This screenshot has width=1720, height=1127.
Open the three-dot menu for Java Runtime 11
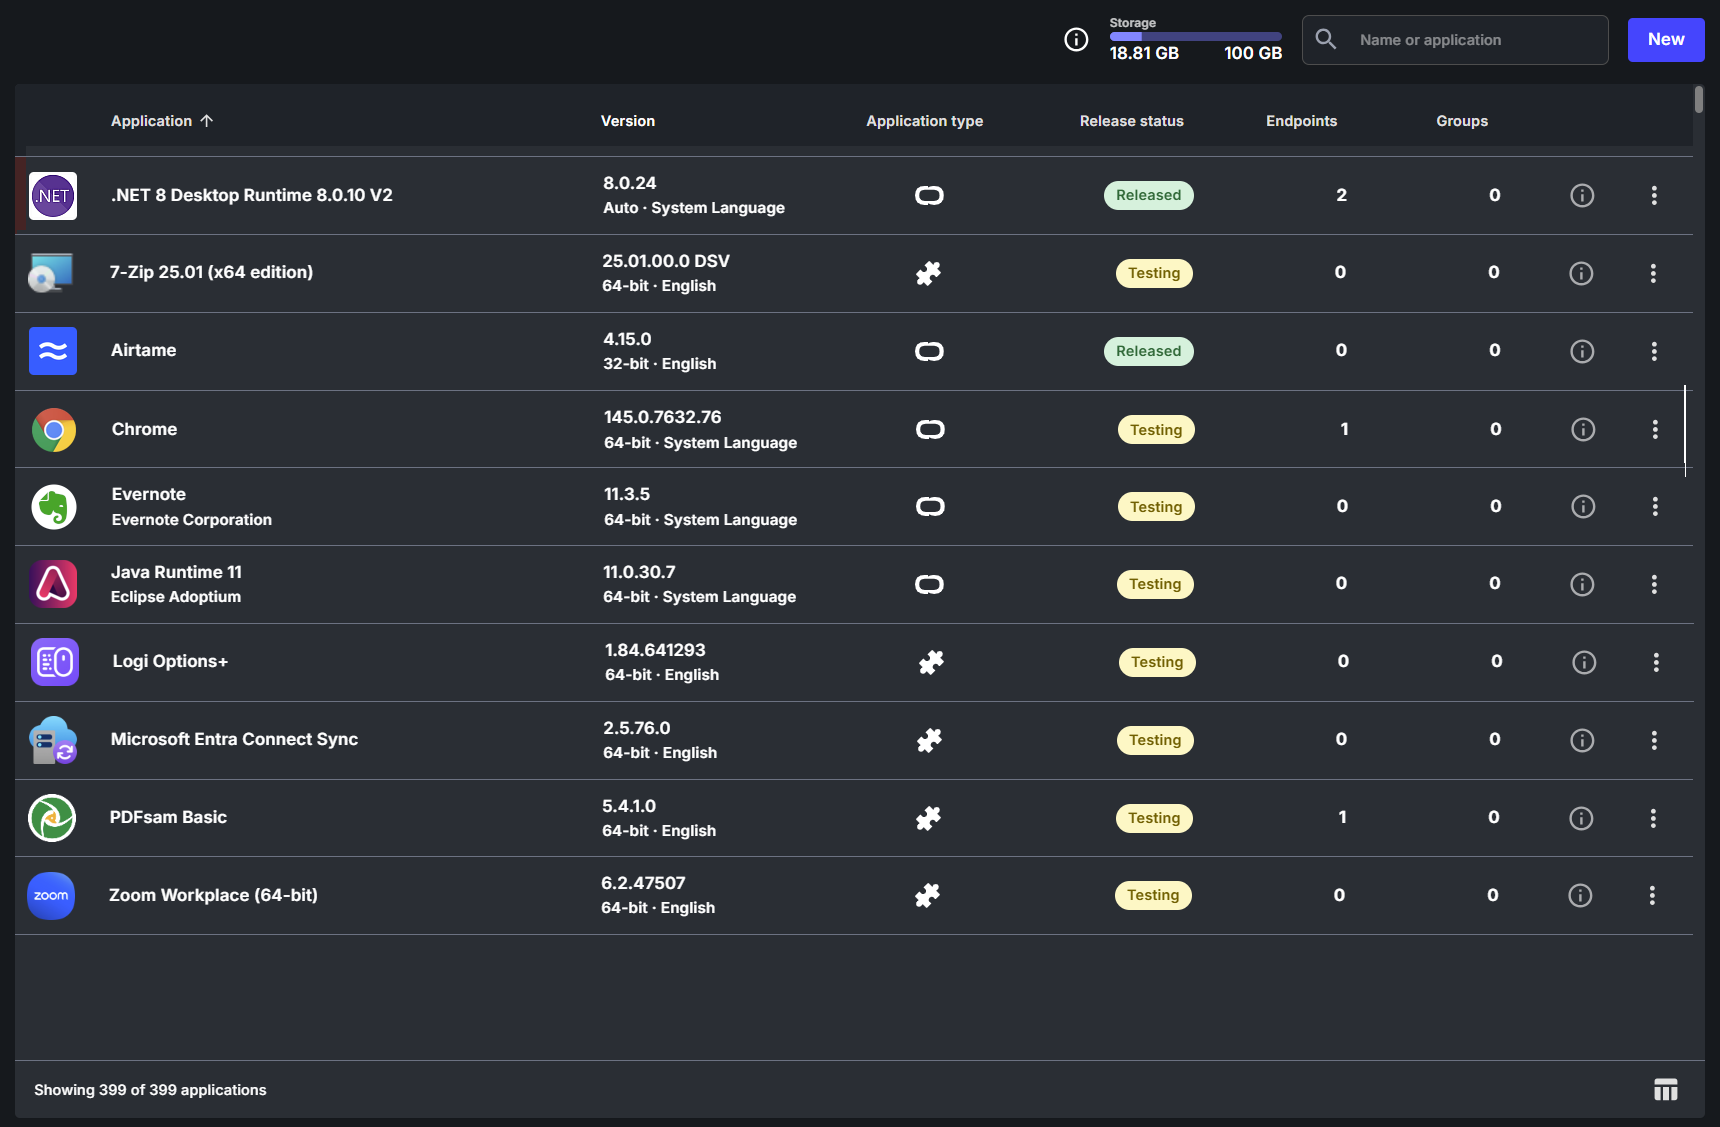1654,584
